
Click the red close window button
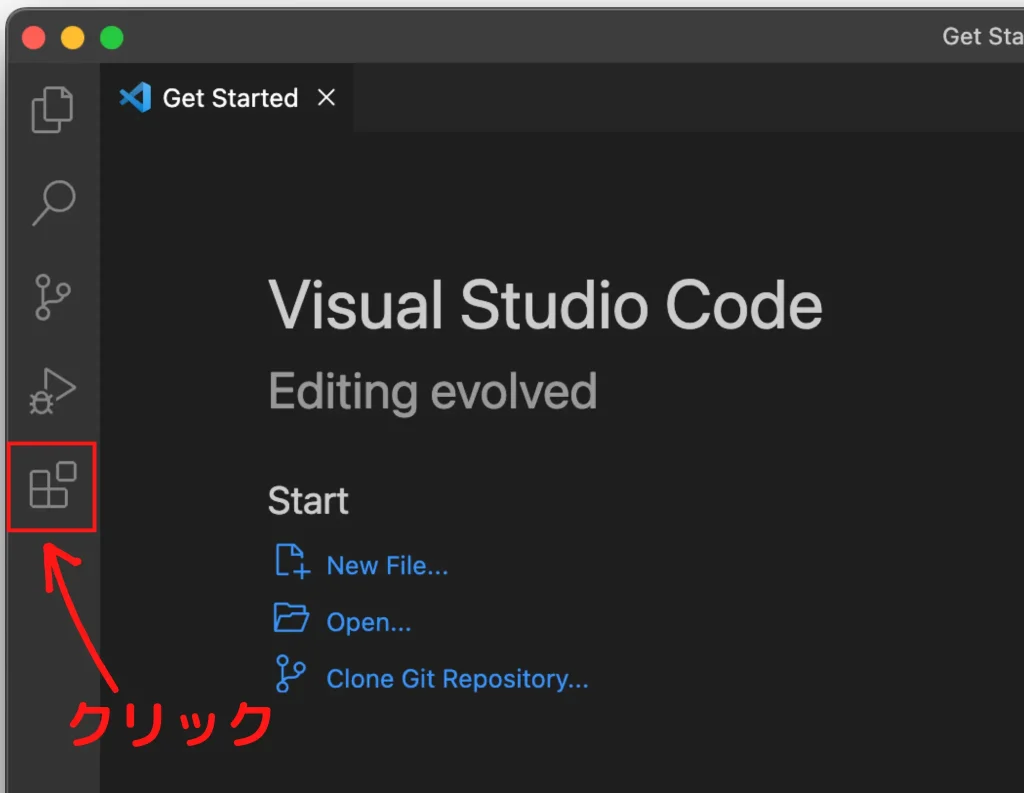33,37
